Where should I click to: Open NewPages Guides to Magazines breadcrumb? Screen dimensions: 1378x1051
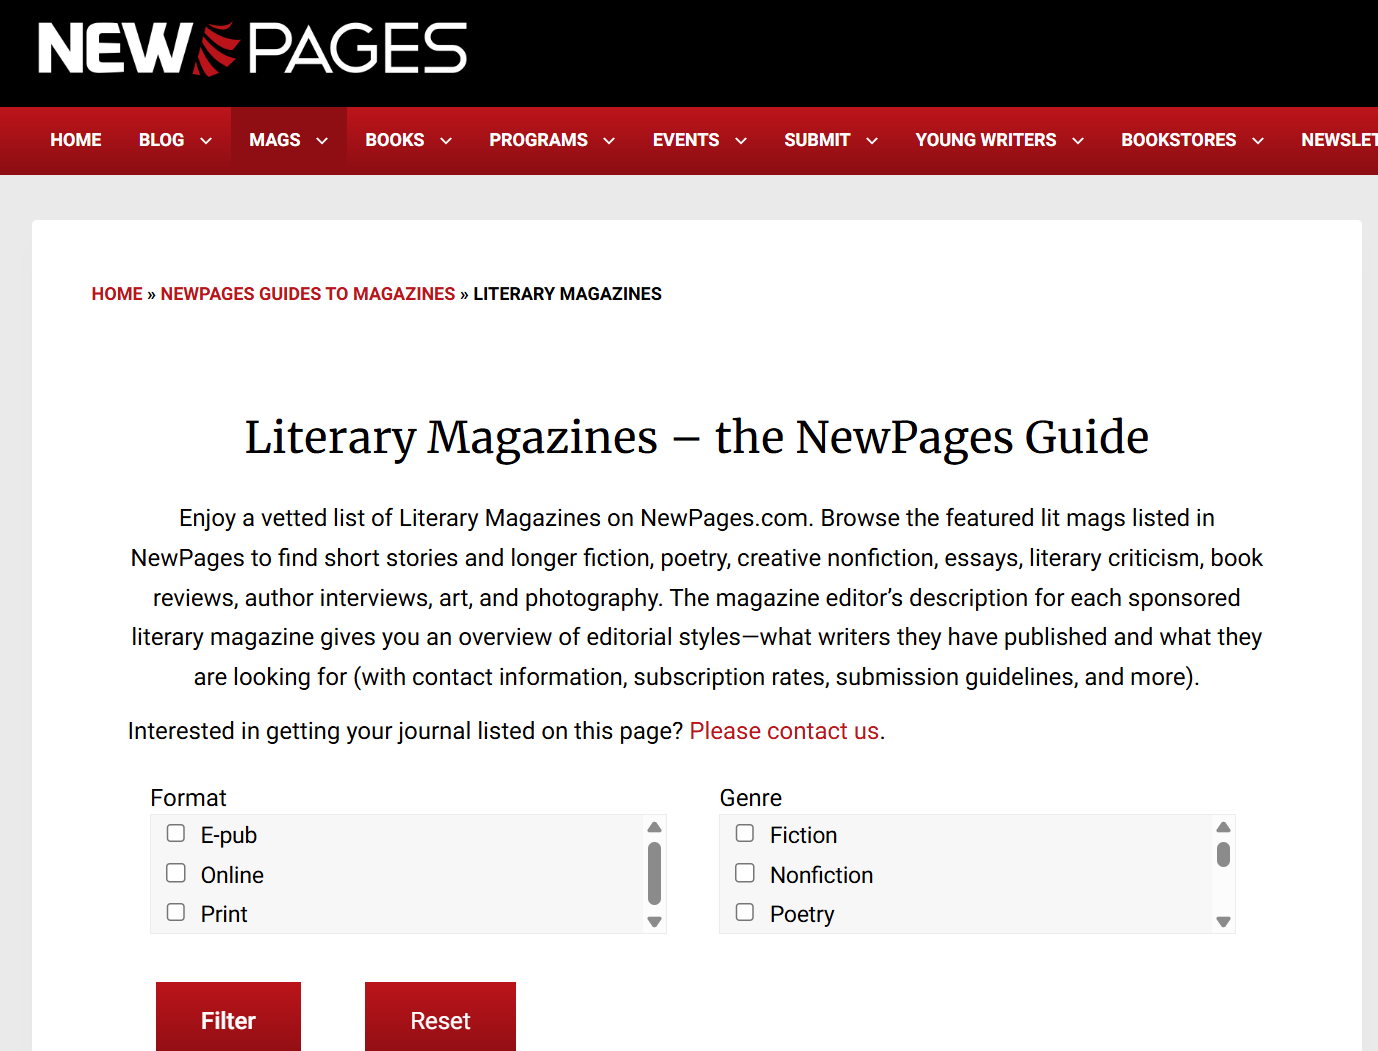coord(308,294)
